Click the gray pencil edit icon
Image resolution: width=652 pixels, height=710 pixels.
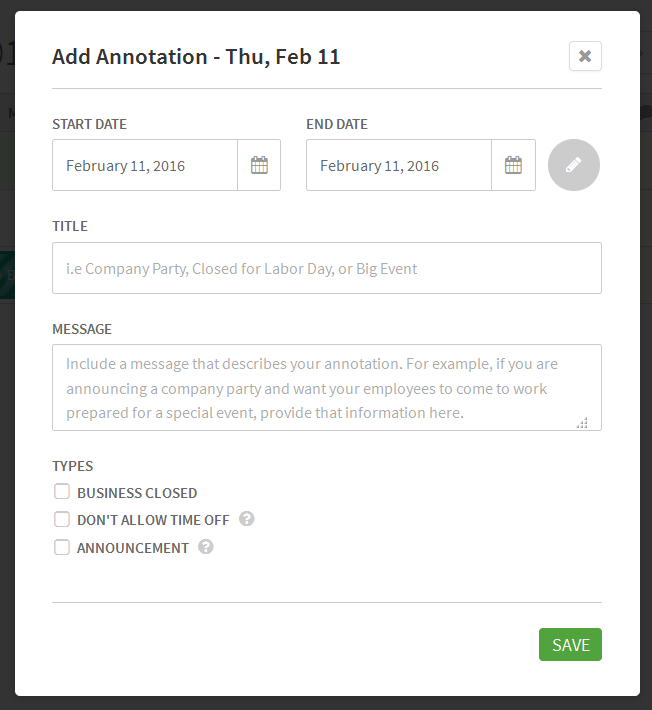pos(574,165)
